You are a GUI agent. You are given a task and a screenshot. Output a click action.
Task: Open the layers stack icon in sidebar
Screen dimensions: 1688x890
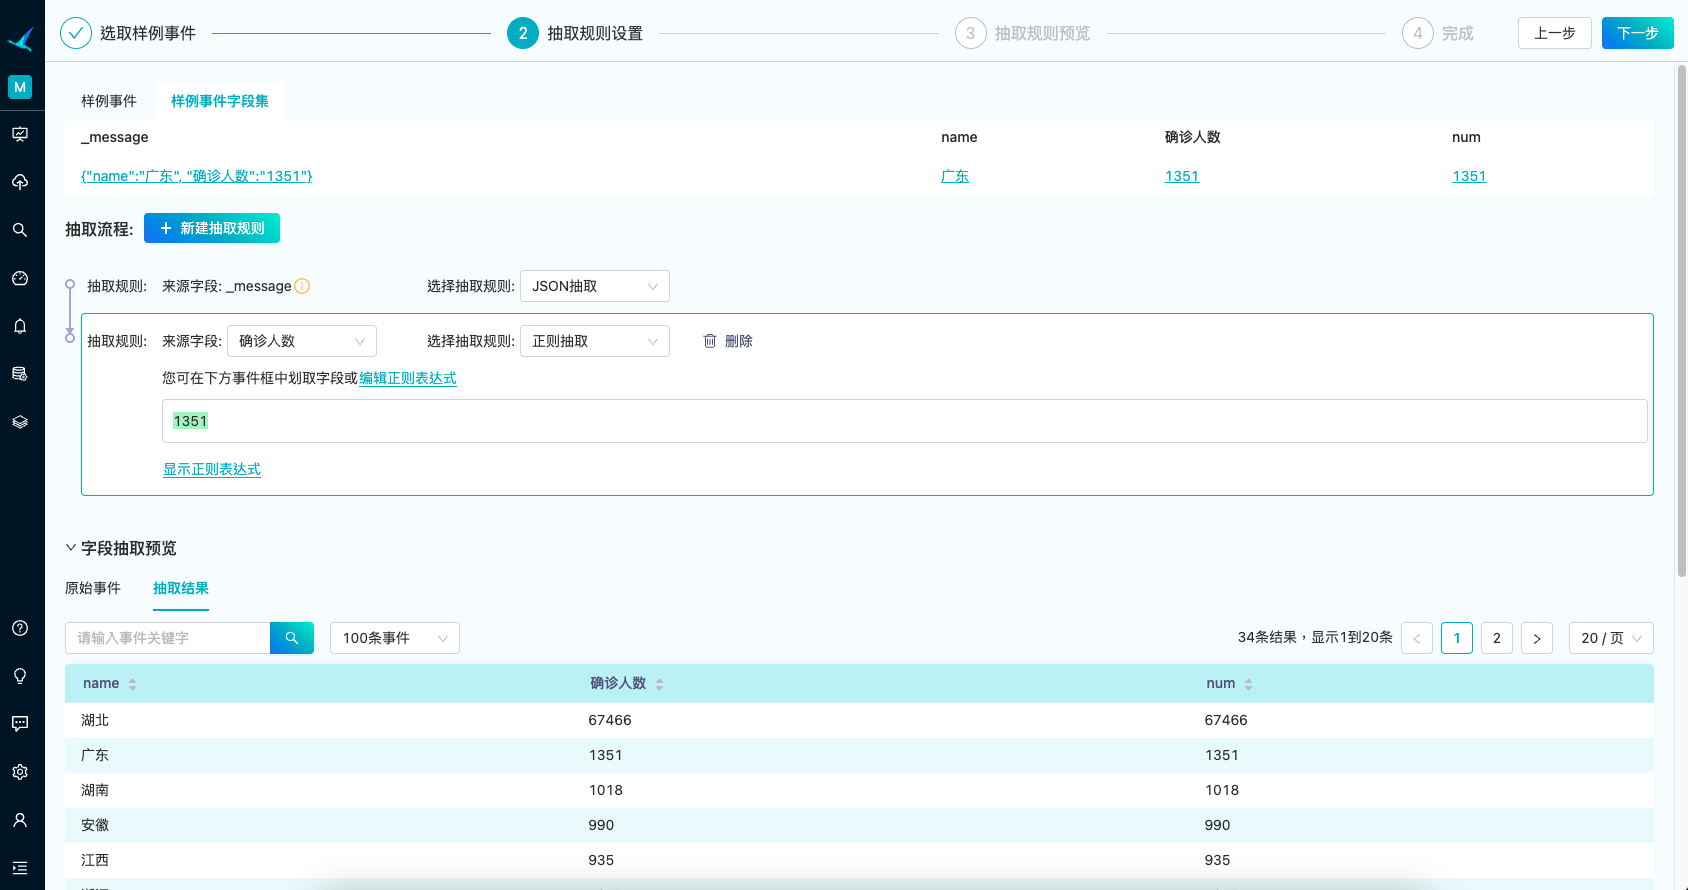[20, 422]
